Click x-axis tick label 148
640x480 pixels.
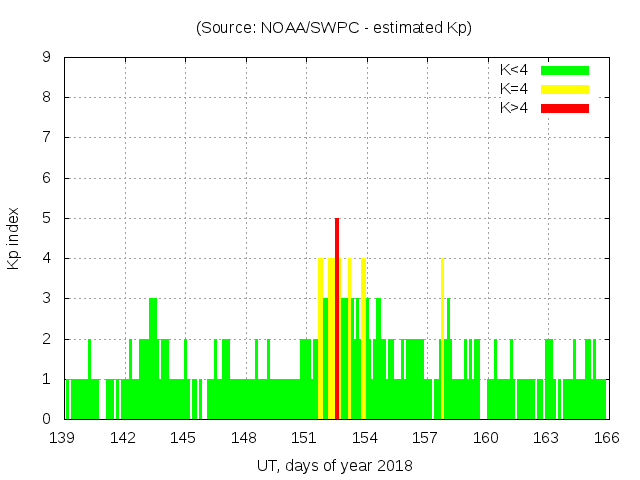point(244,438)
